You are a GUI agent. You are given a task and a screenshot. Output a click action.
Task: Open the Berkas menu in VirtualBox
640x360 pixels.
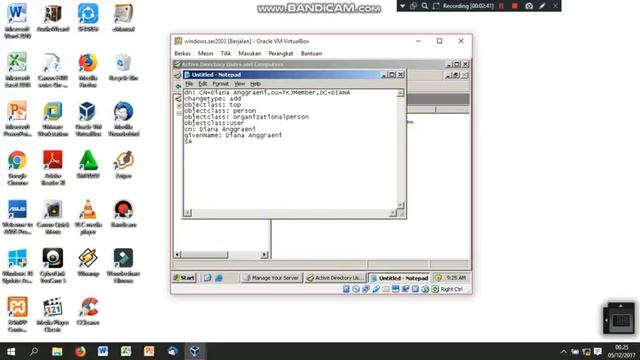182,53
